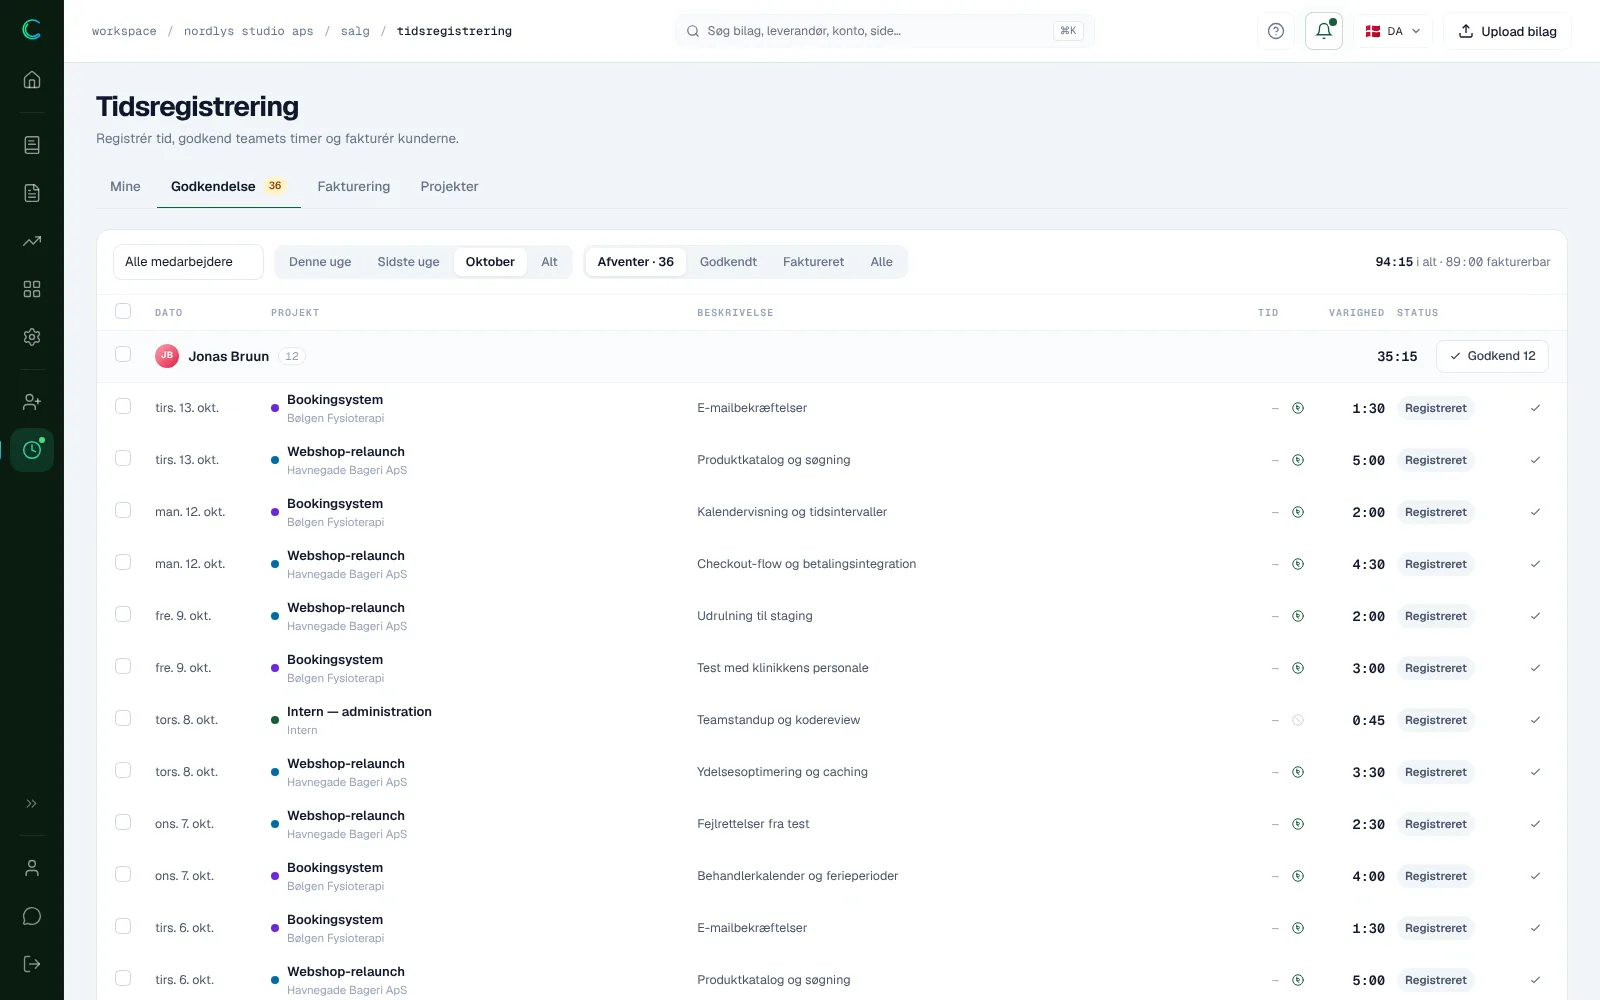1600x1000 pixels.
Task: Open the chat bubble icon in sidebar
Action: click(x=32, y=916)
